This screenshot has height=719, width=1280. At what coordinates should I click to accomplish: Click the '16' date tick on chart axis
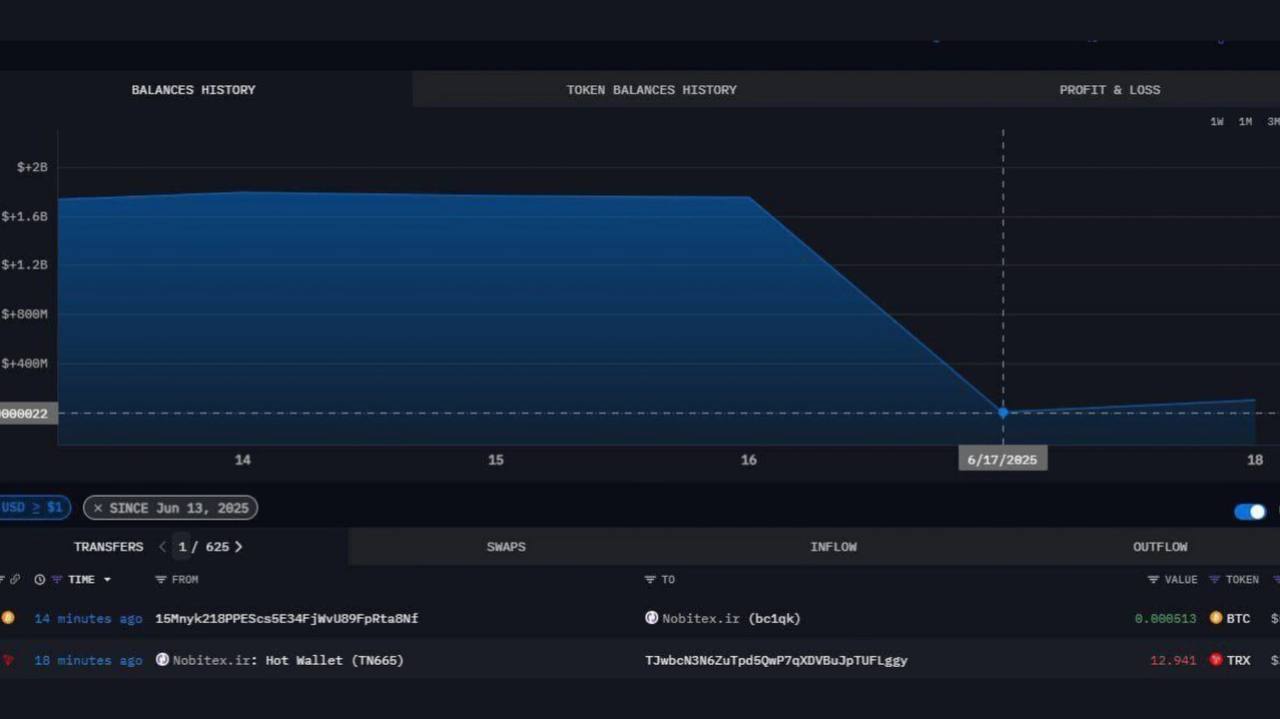pyautogui.click(x=749, y=460)
